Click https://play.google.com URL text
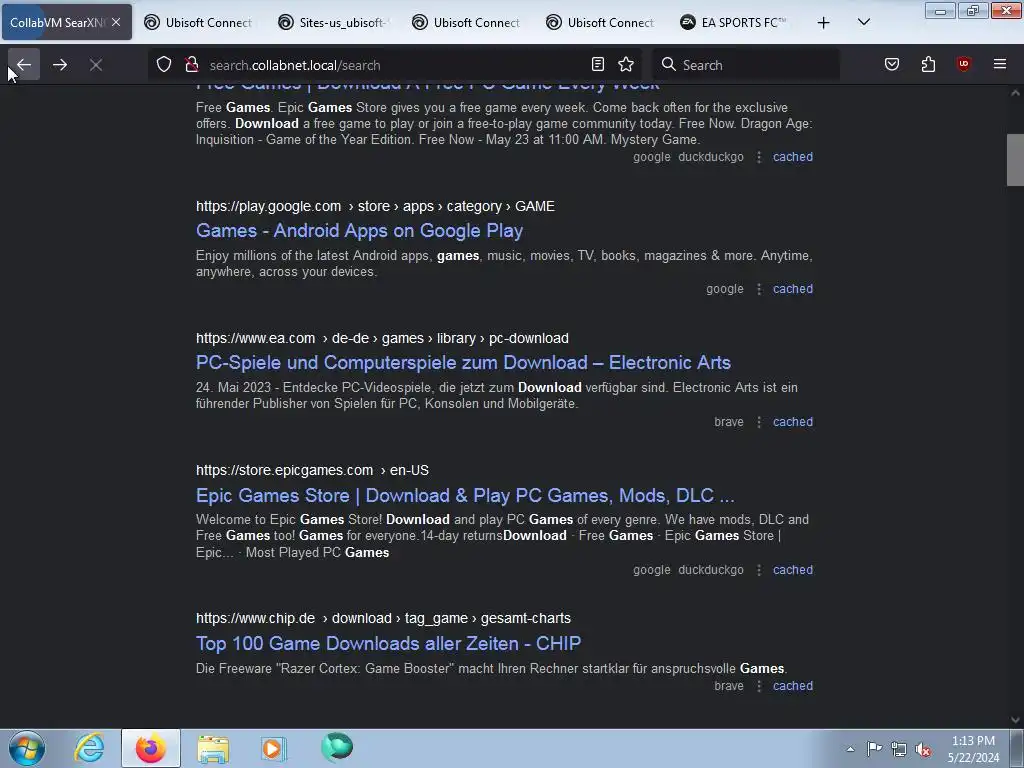Screen dimensions: 1024x768 pos(268,206)
